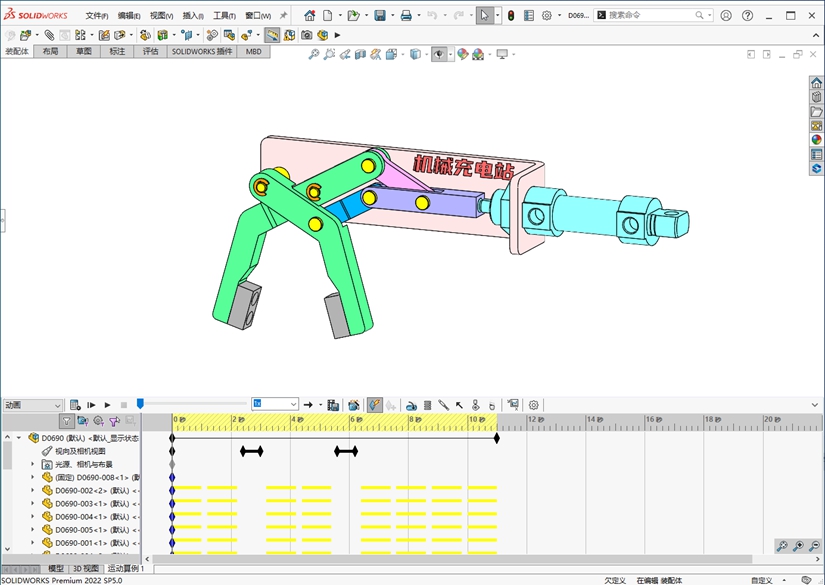Expand the lights and cameras node

click(33, 464)
